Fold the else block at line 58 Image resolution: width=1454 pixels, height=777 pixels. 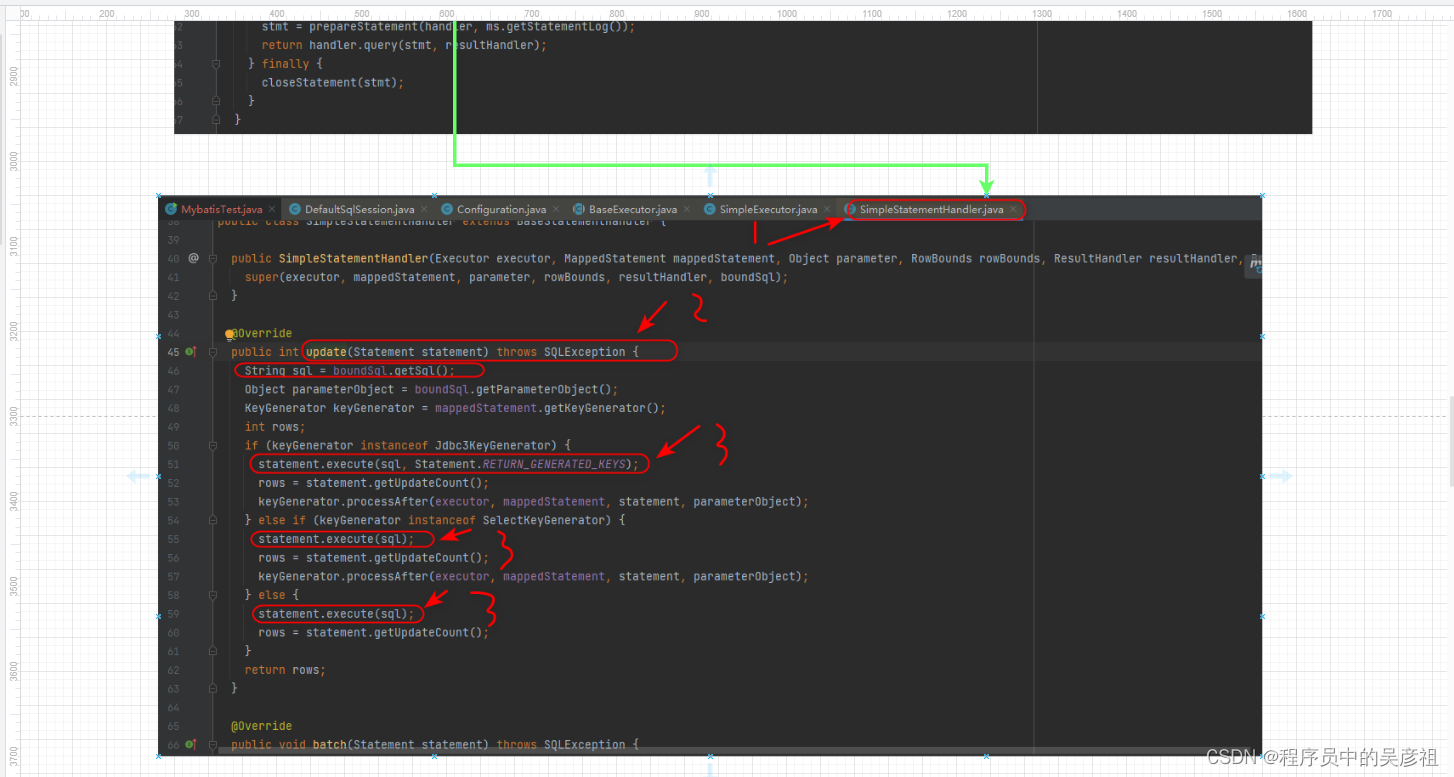click(x=213, y=595)
